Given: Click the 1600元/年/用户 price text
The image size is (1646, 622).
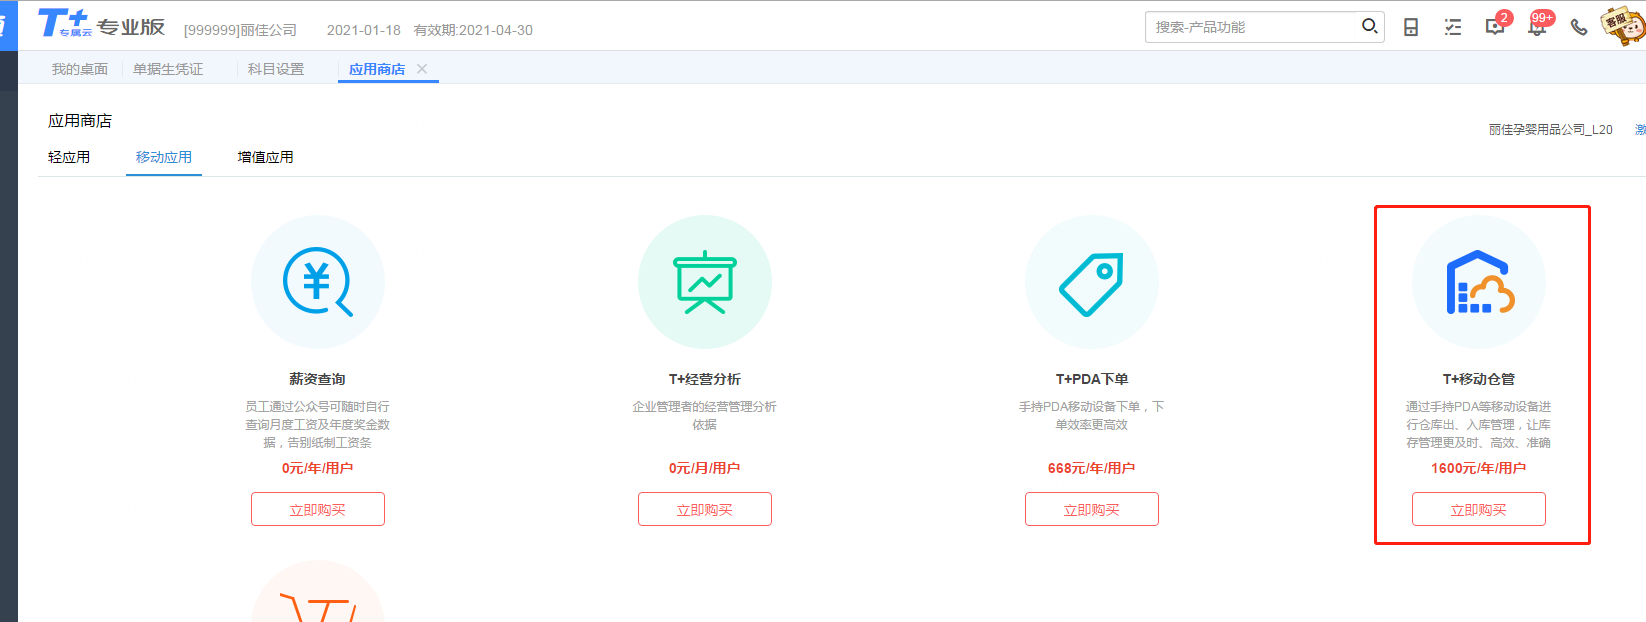Looking at the screenshot, I should point(1479,468).
